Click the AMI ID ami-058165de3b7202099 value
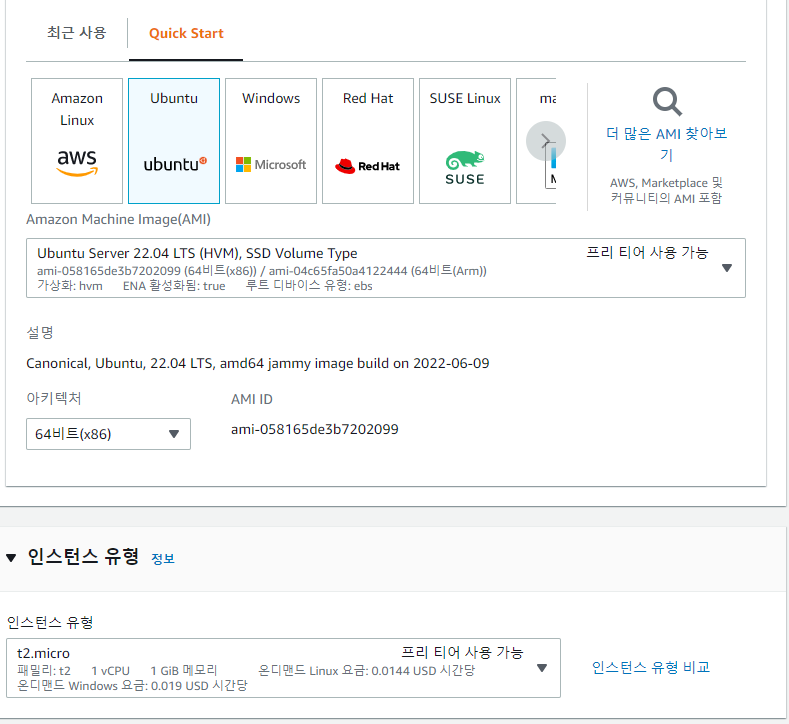 coord(314,429)
